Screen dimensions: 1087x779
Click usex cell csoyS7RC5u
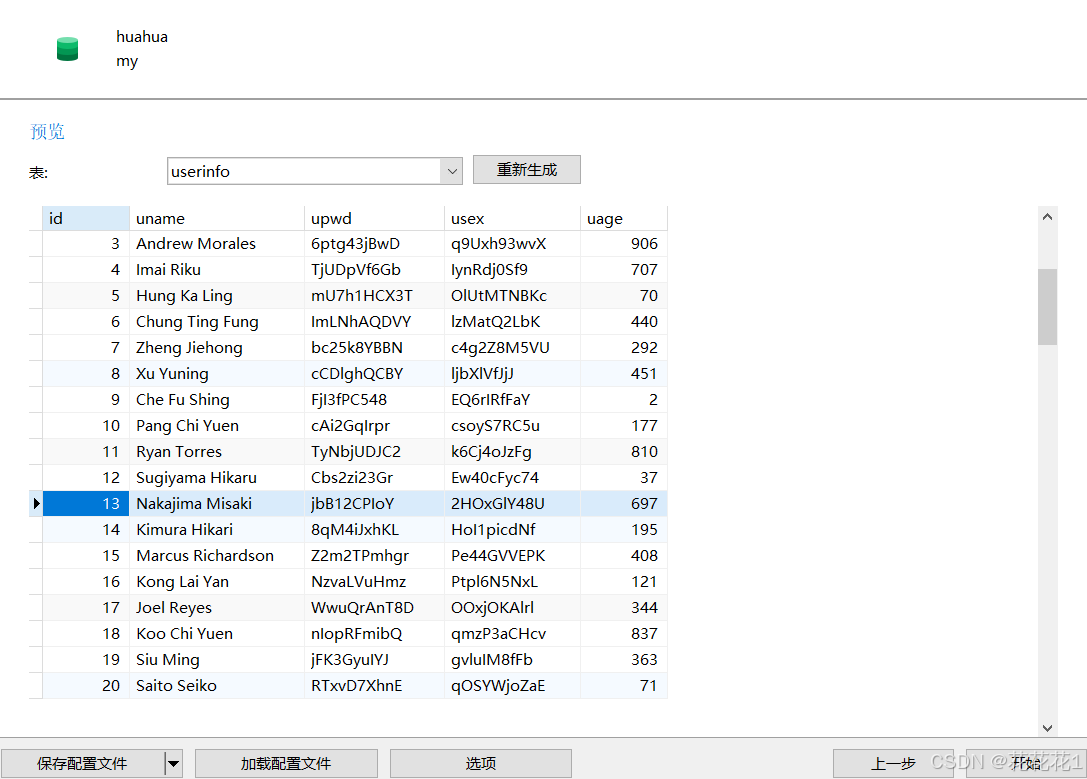pos(512,426)
